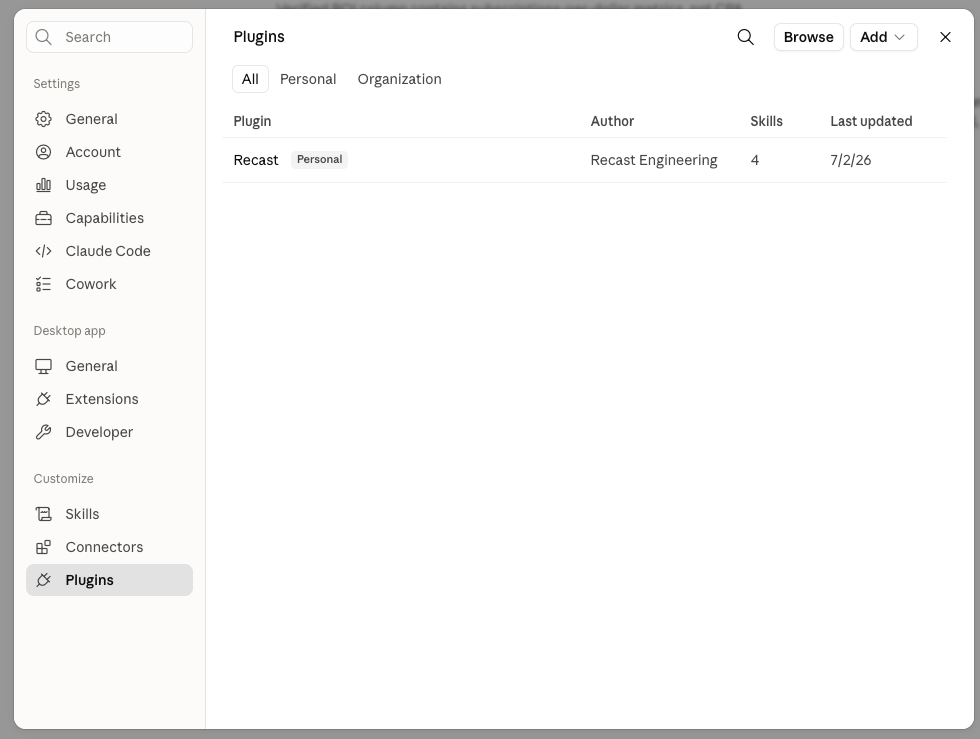Open Developer settings
The image size is (980, 739).
coord(109,432)
